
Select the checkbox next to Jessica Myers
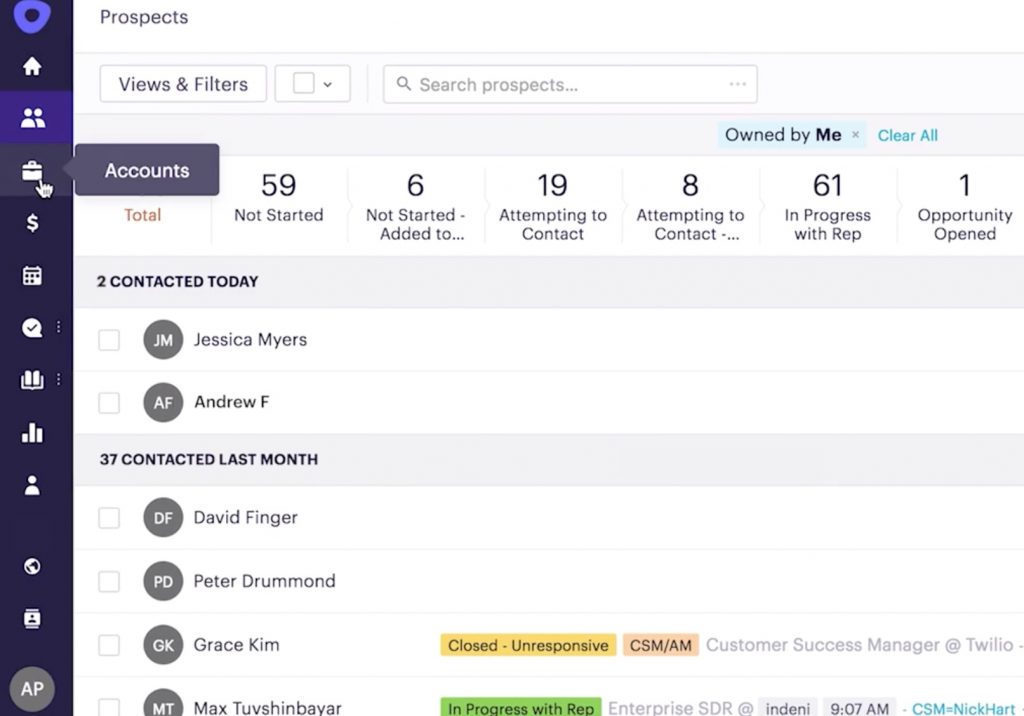109,340
